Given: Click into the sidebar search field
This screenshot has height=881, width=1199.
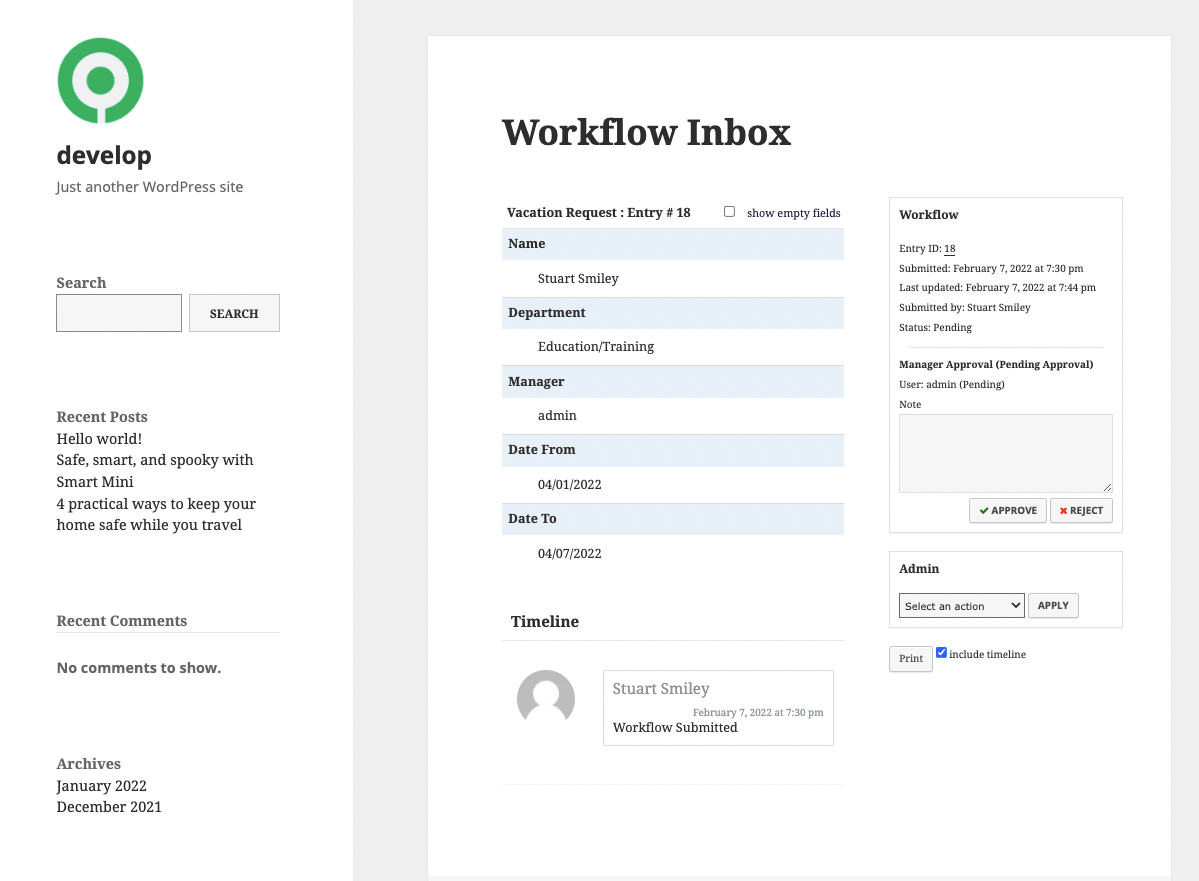Looking at the screenshot, I should coord(119,313).
